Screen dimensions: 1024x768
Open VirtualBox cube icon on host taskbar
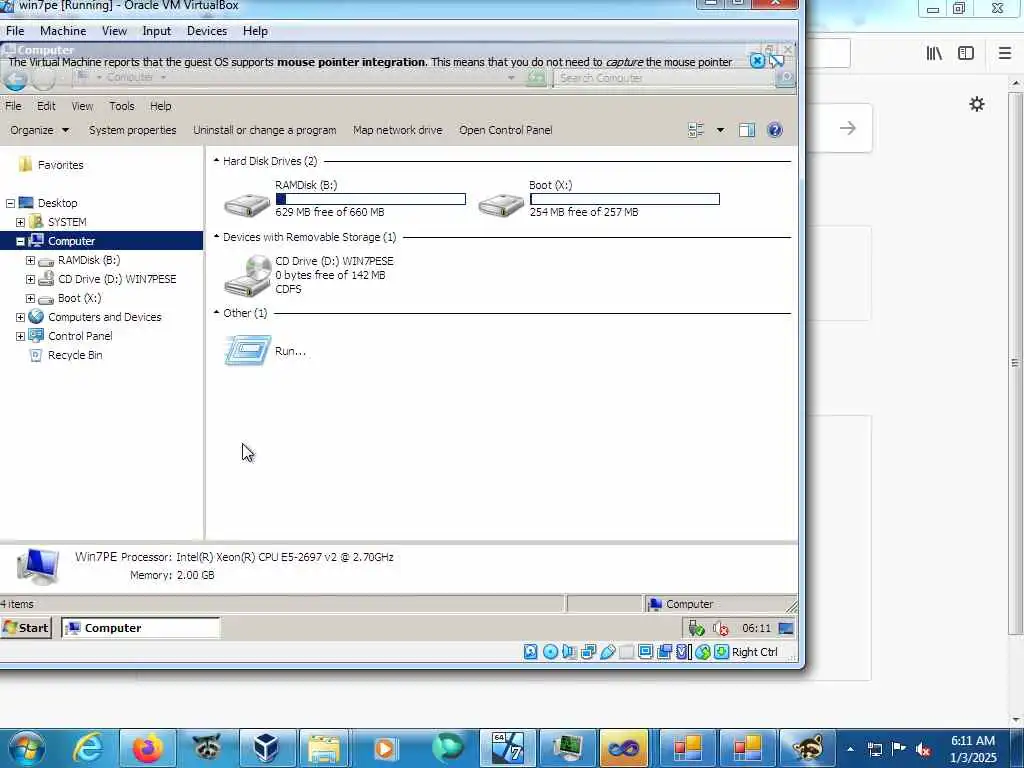click(x=266, y=748)
